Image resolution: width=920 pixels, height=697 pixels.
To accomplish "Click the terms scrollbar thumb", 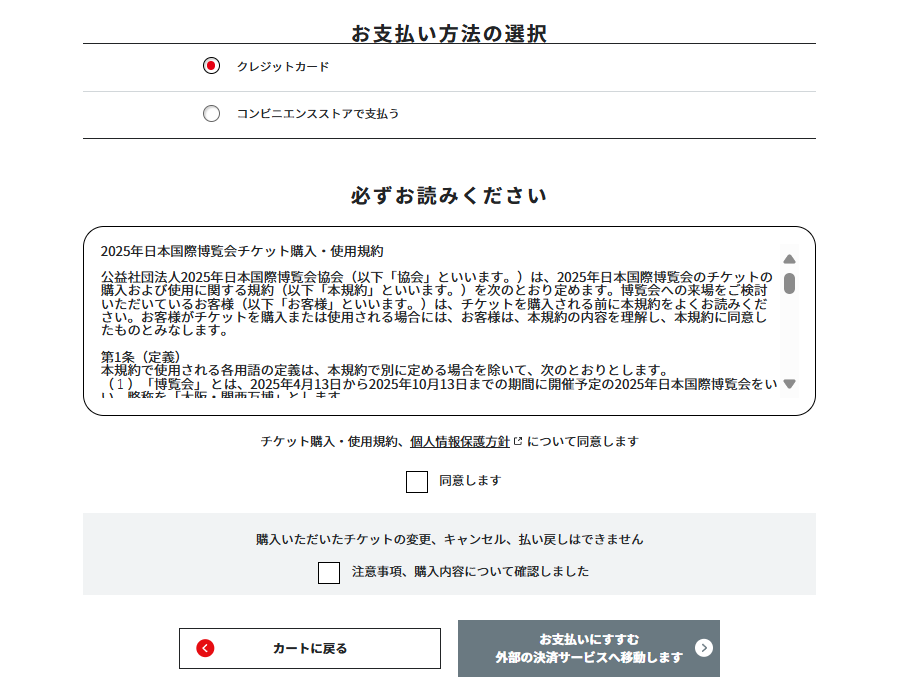I will [x=789, y=283].
